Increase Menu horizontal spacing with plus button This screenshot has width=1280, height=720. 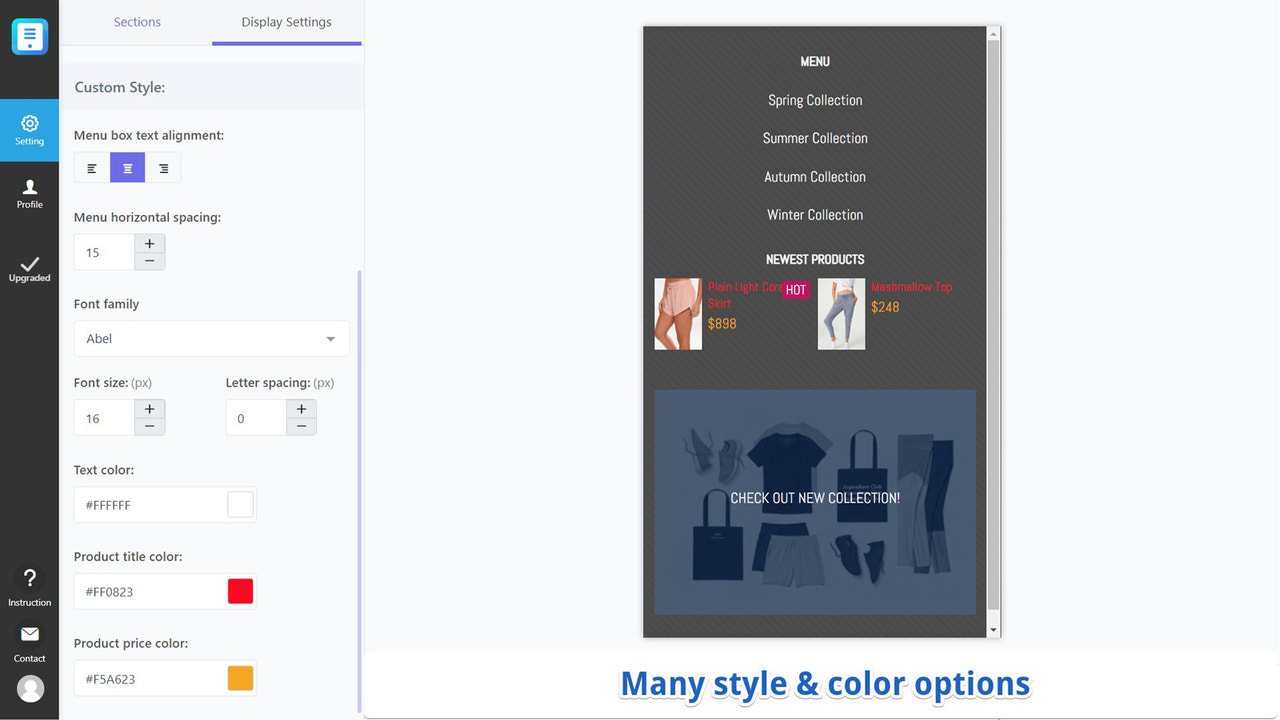point(149,242)
